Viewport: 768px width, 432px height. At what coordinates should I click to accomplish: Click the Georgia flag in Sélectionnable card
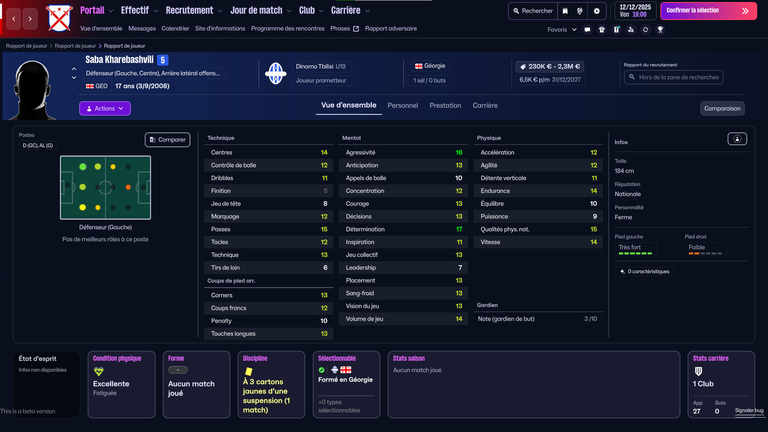(346, 370)
